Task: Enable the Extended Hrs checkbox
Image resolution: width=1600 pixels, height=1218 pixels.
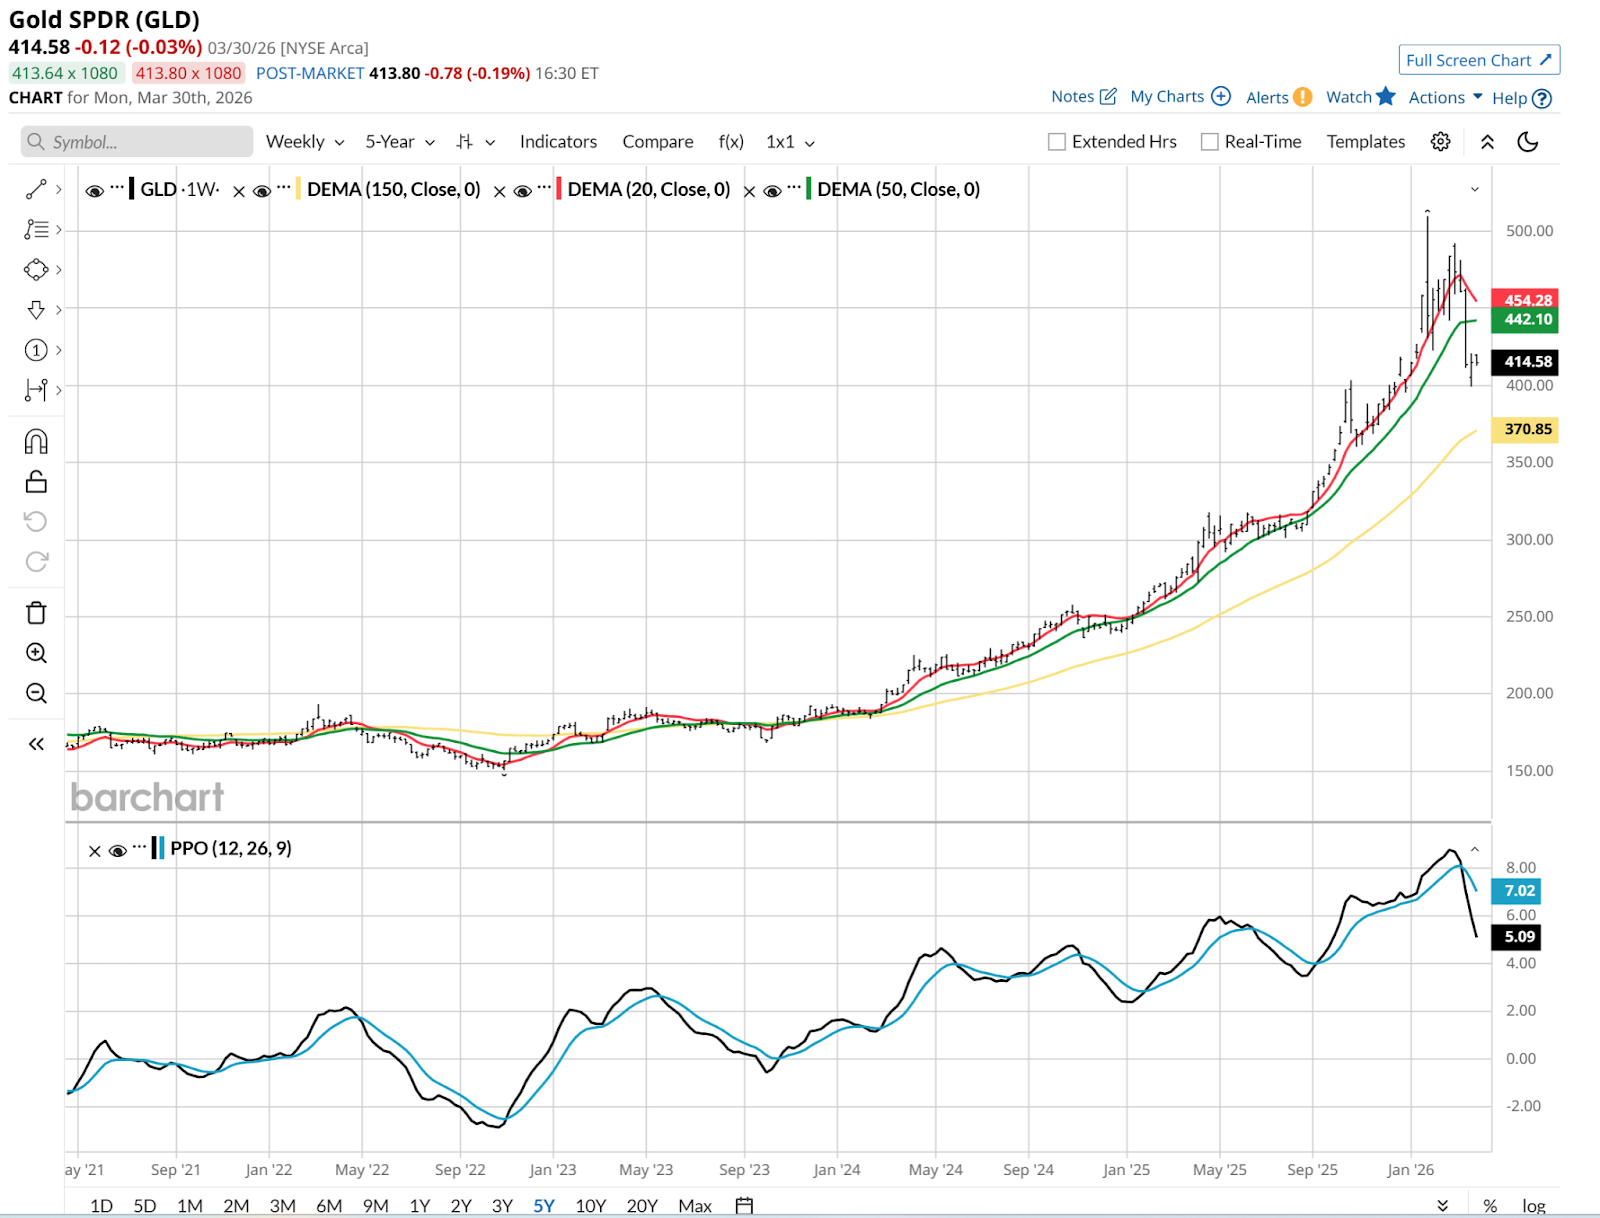Action: coord(1057,142)
